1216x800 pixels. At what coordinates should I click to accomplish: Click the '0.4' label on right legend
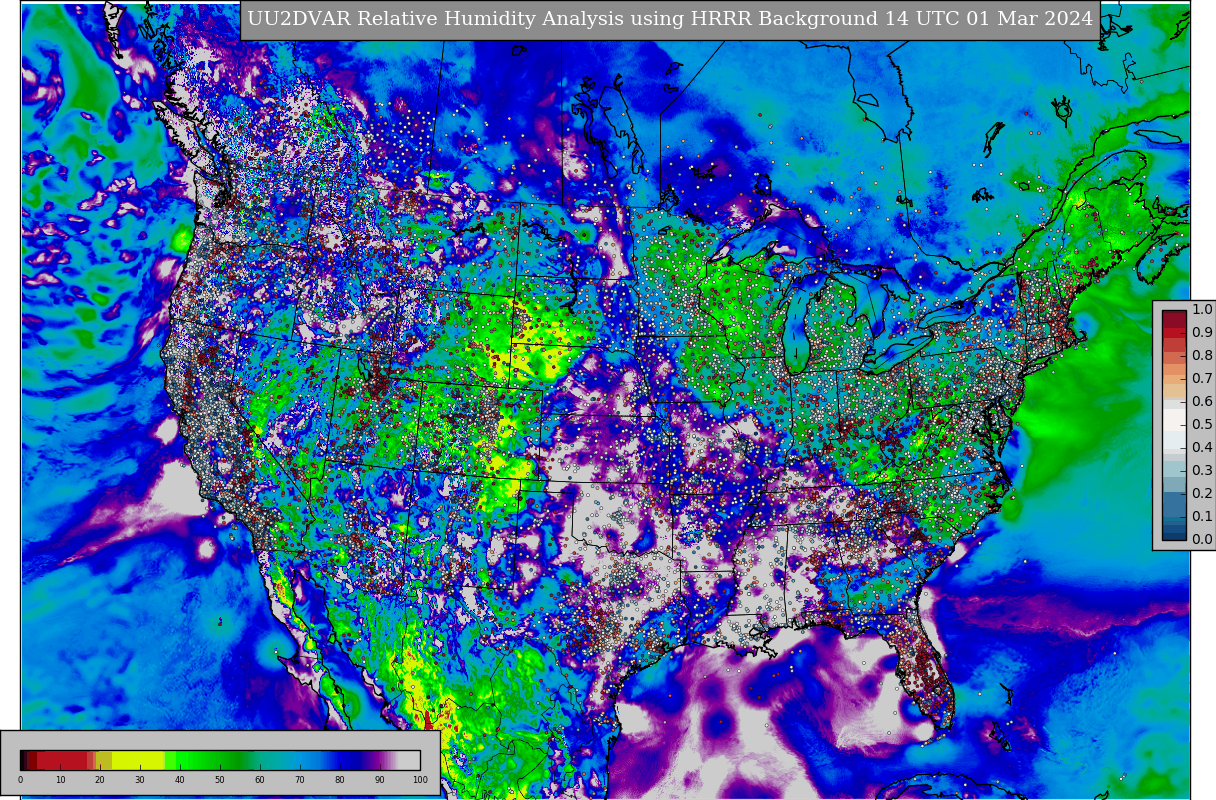click(1202, 447)
